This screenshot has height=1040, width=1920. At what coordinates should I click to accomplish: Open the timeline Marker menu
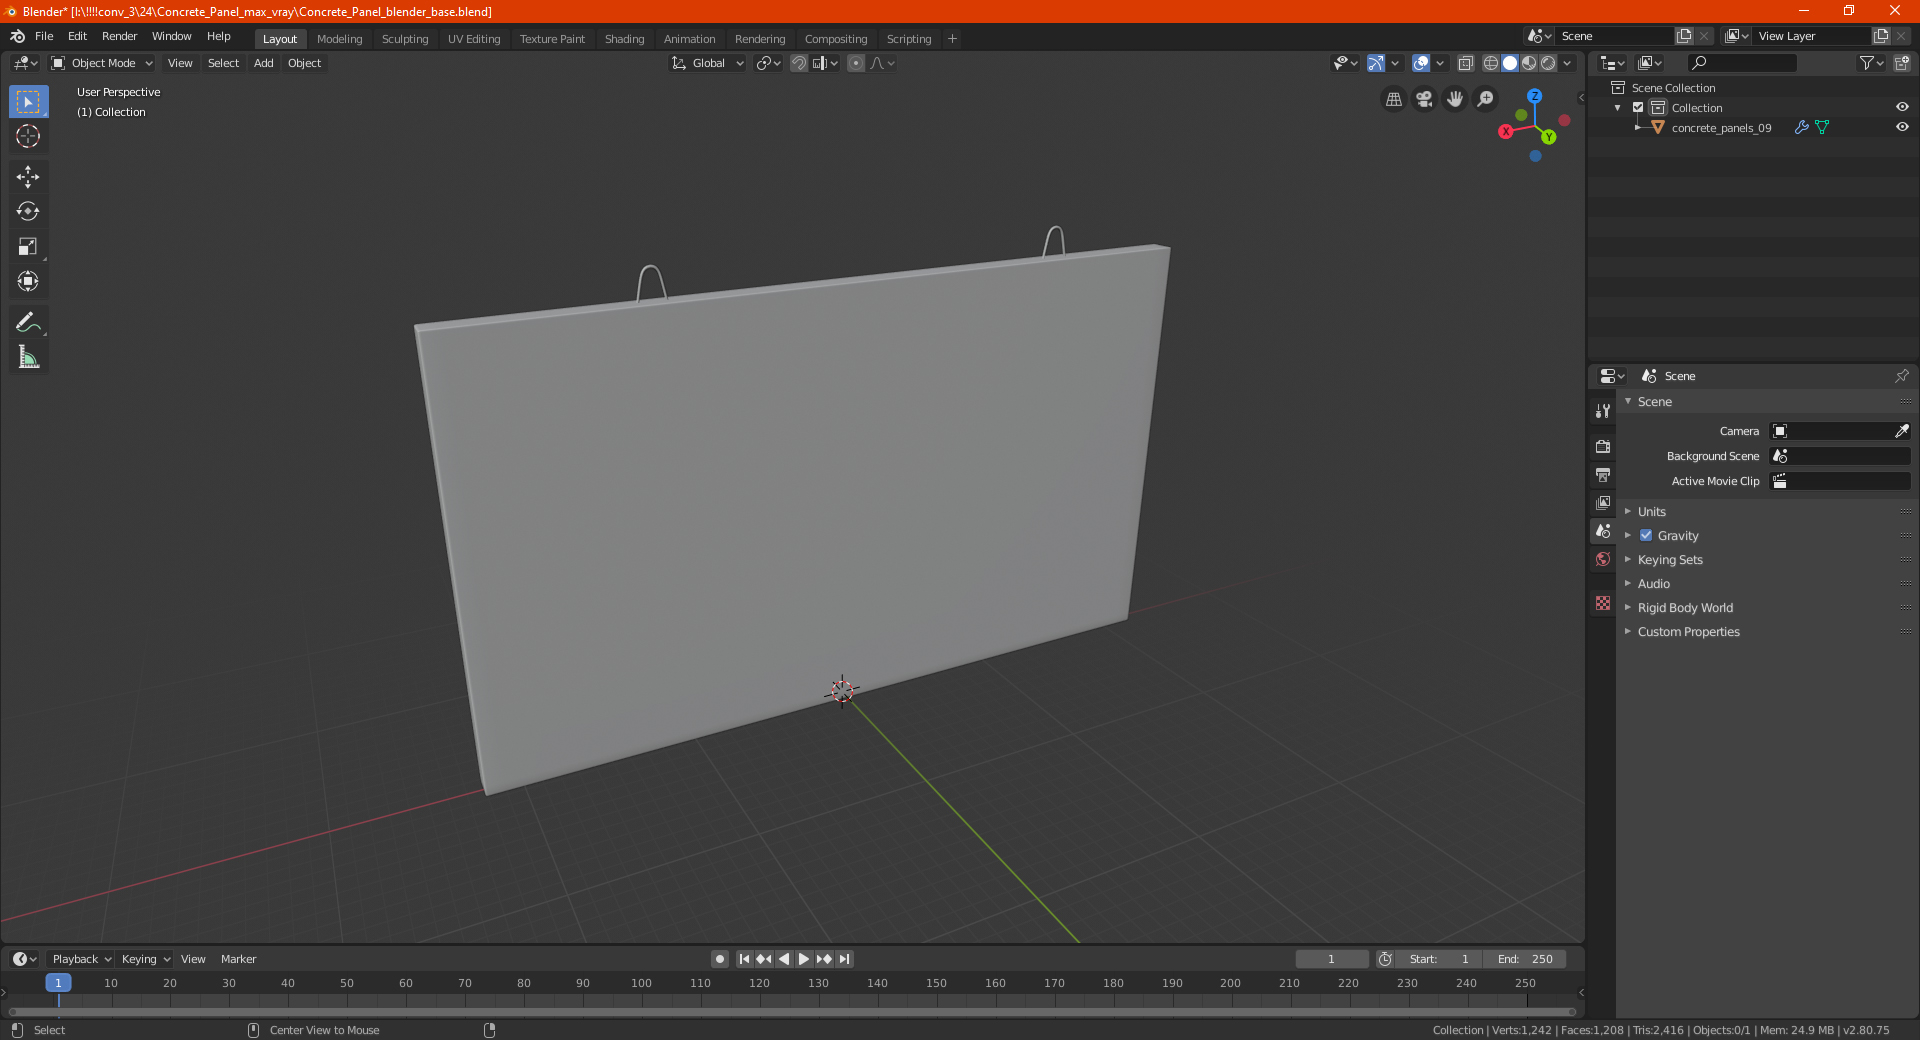coord(238,959)
